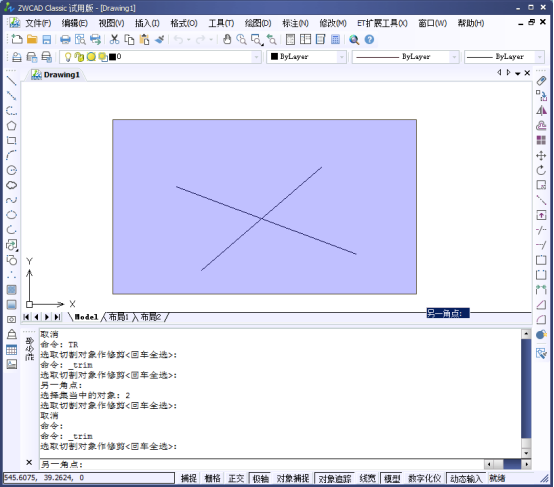Expand the layer selection dropdown

point(256,57)
